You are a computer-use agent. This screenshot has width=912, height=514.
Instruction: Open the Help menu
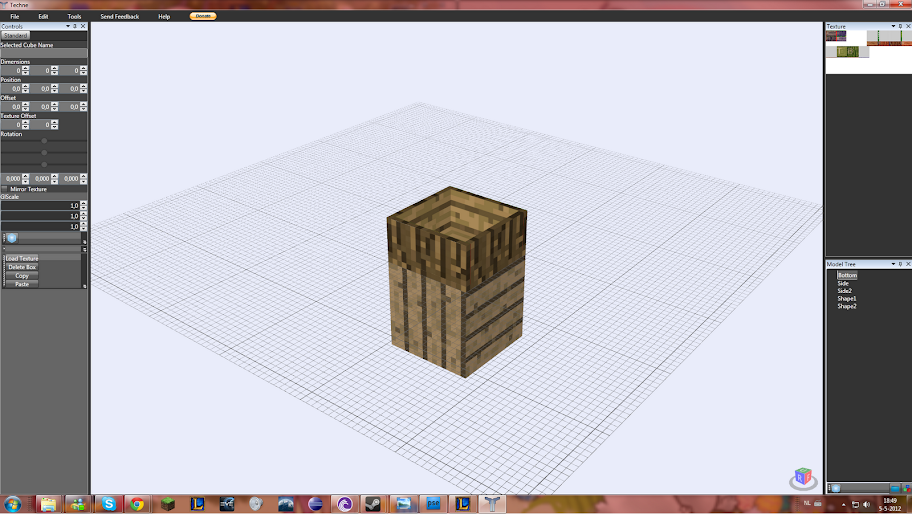[164, 16]
